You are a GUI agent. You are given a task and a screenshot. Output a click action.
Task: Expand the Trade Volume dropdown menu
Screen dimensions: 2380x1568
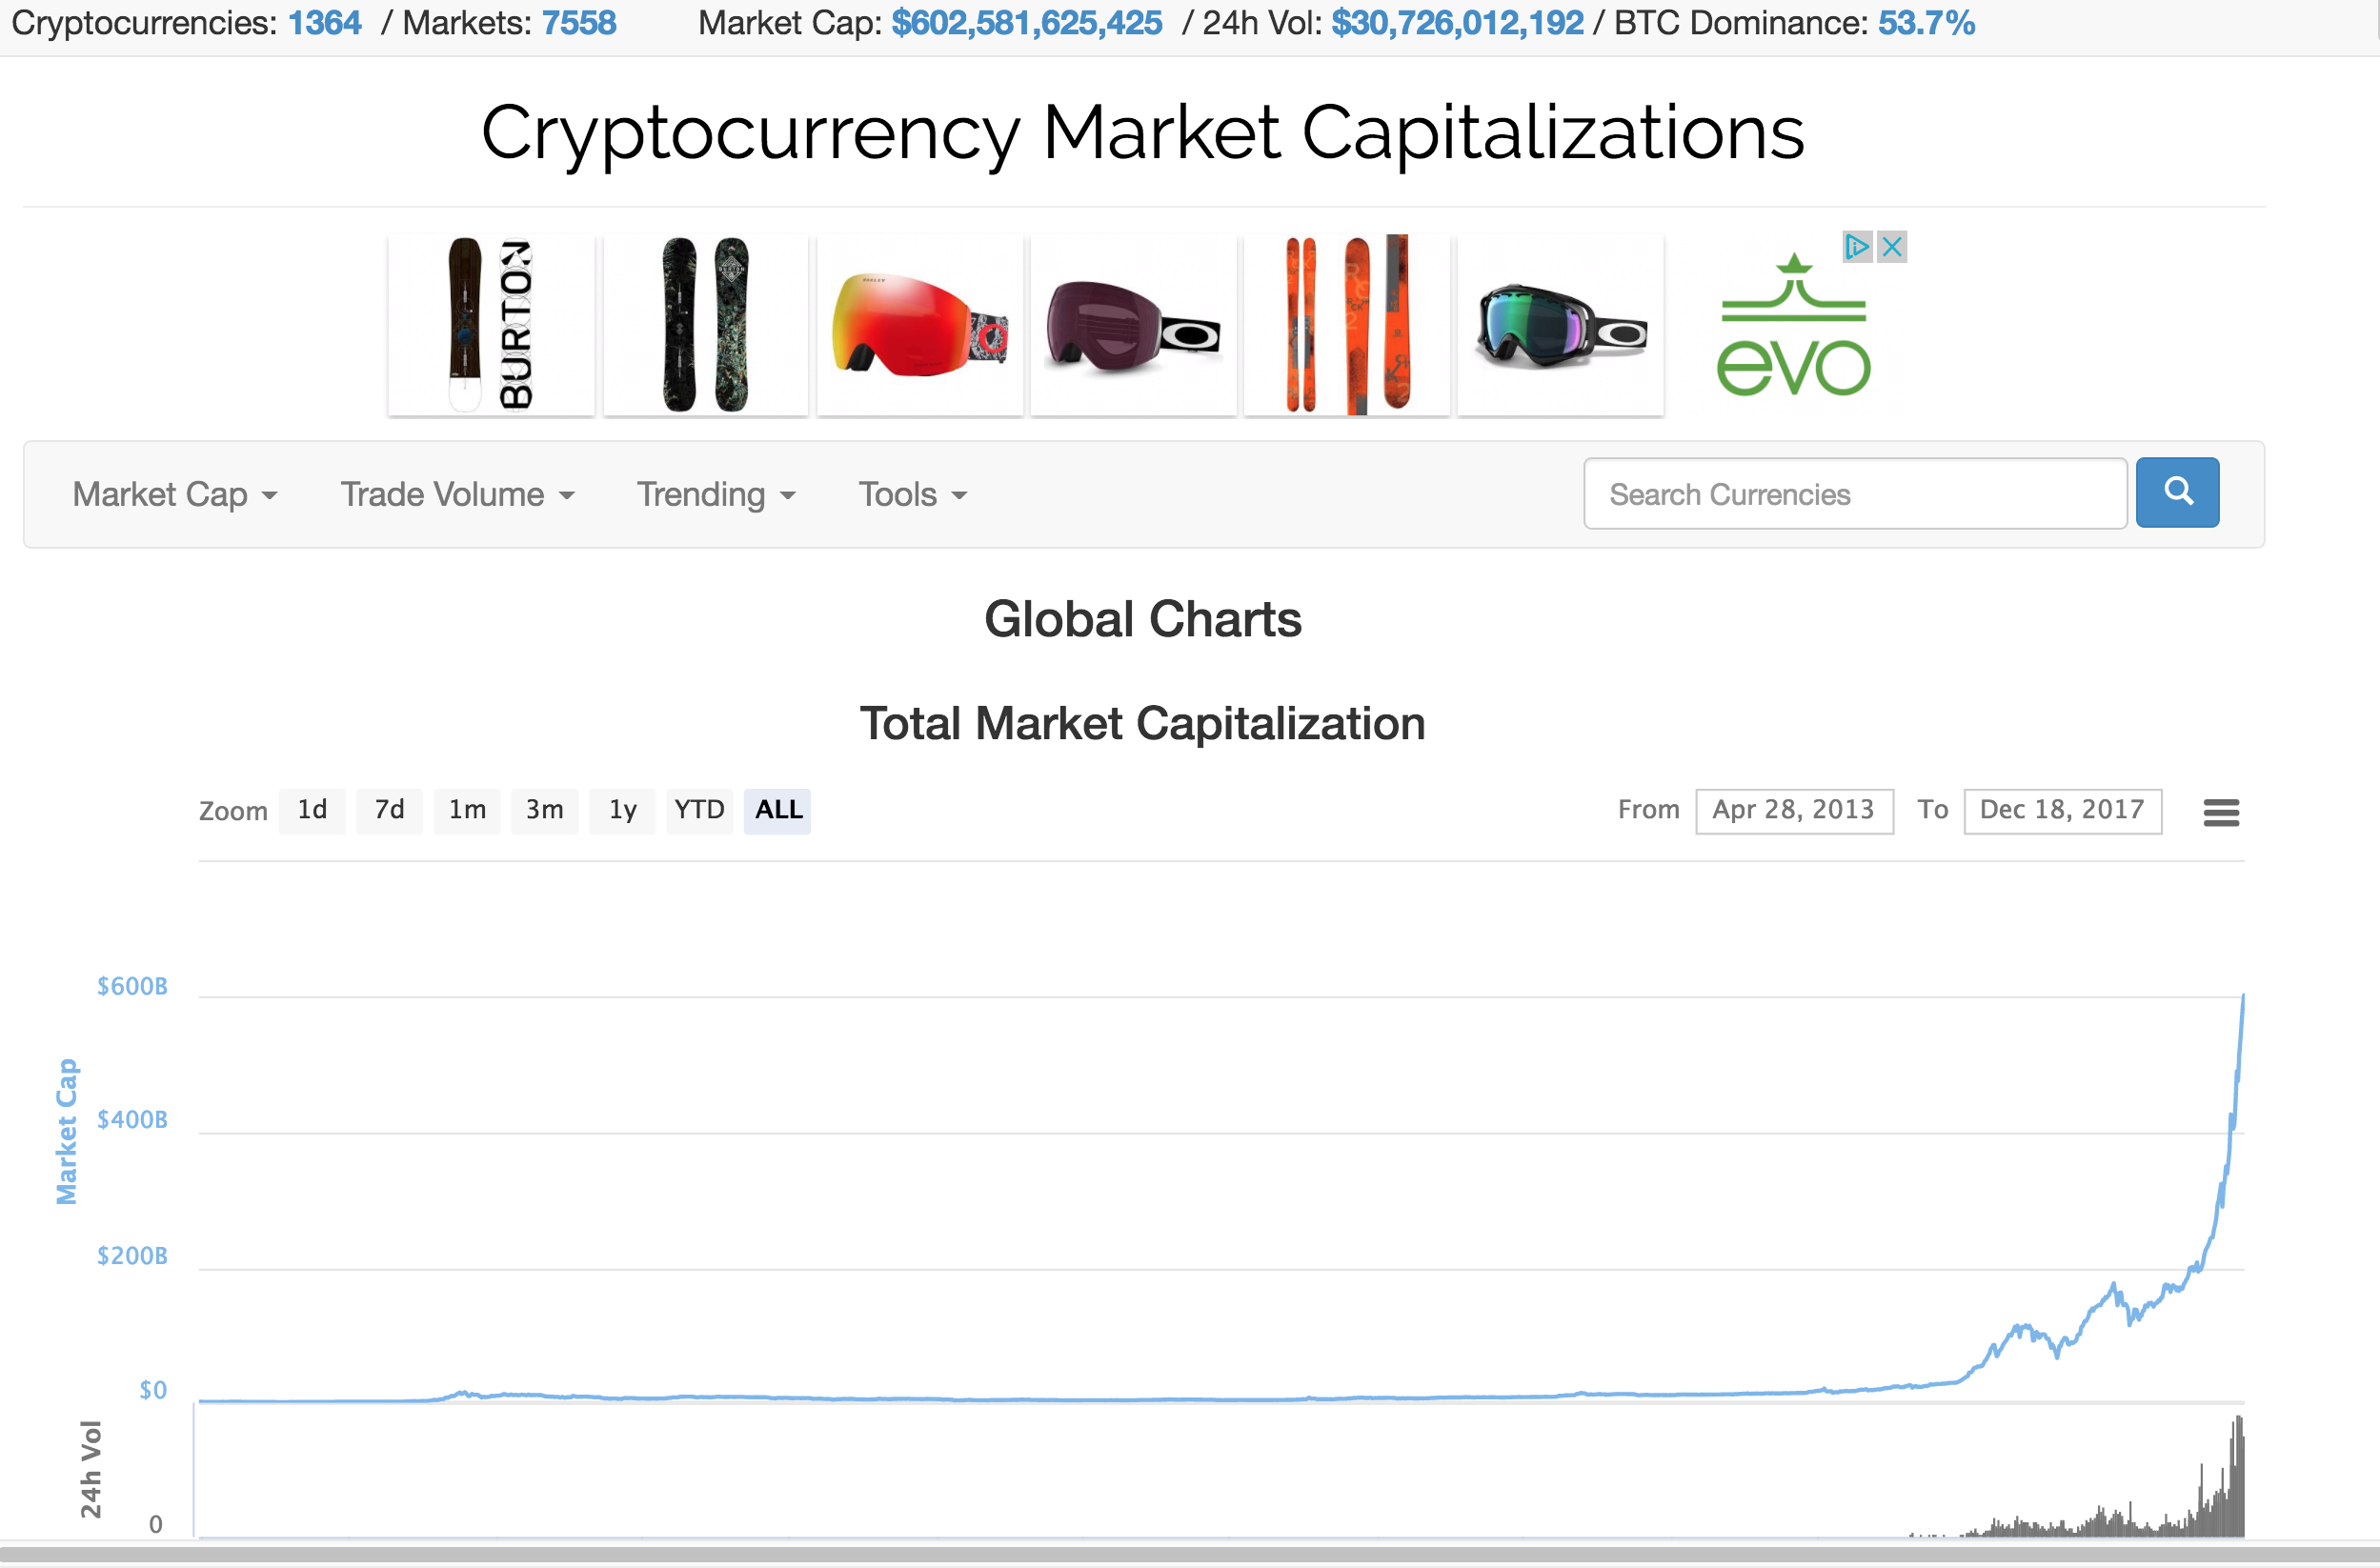click(458, 495)
